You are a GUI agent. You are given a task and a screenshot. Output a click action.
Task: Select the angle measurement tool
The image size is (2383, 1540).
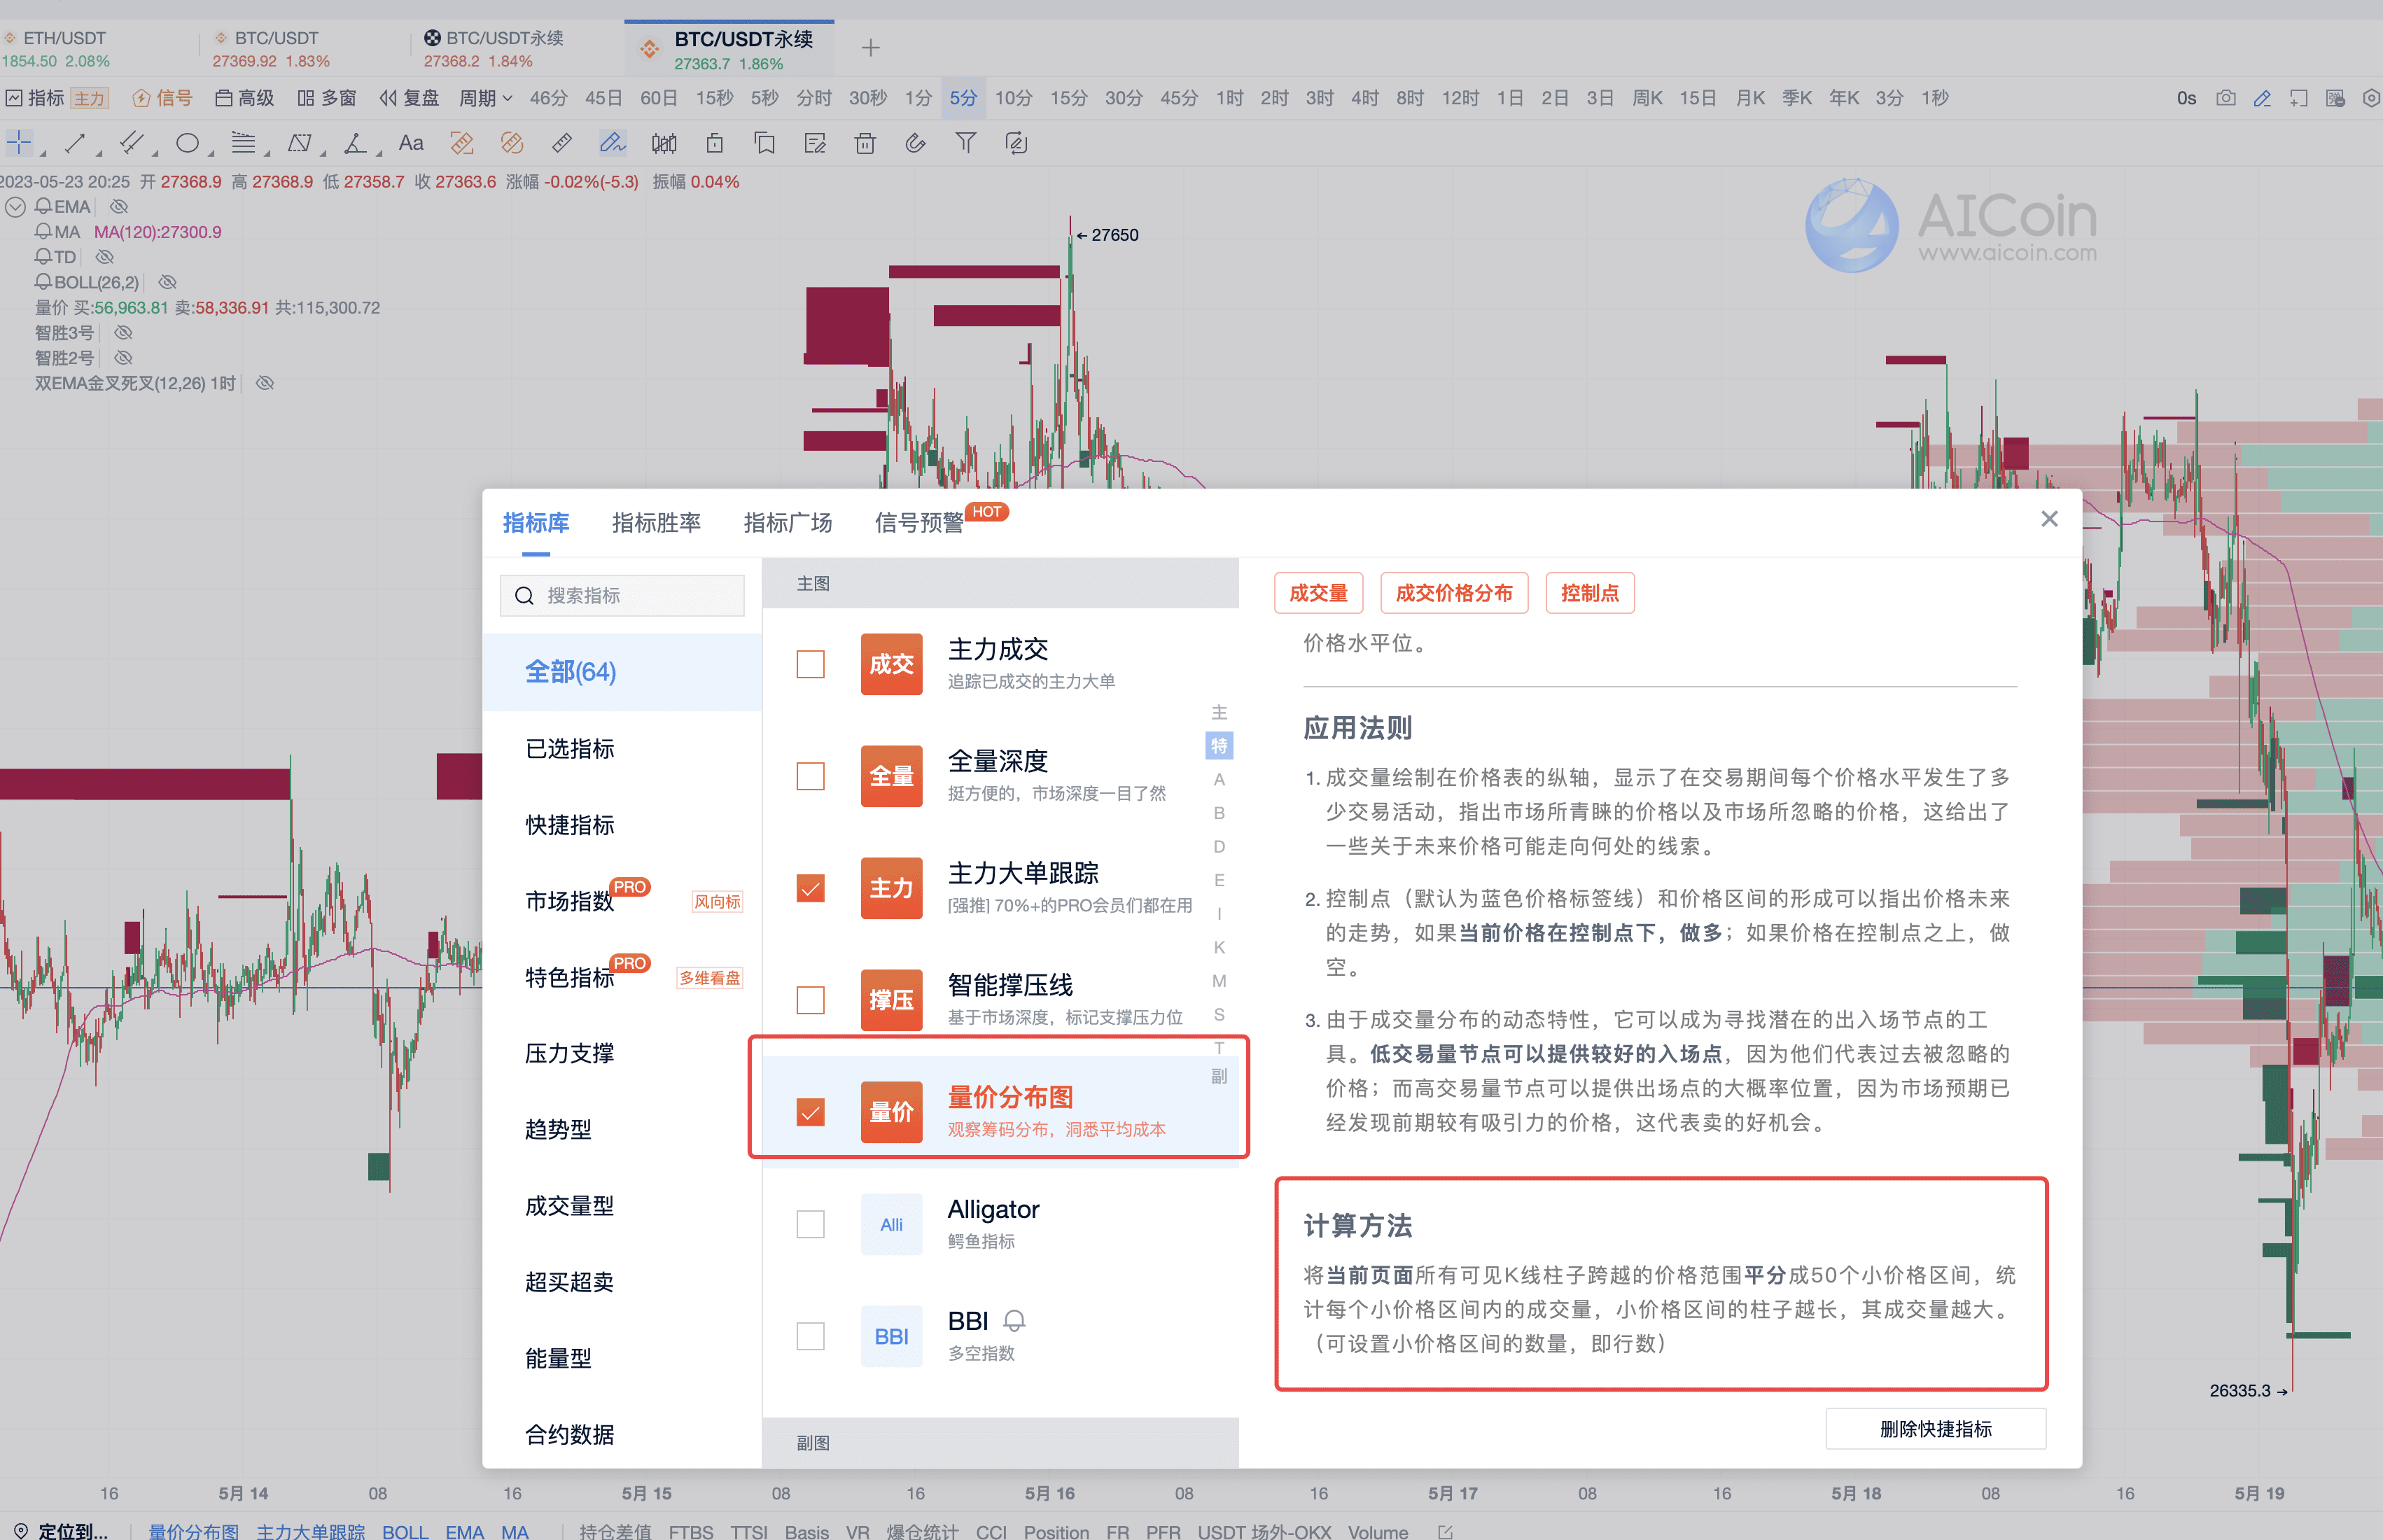coord(355,143)
